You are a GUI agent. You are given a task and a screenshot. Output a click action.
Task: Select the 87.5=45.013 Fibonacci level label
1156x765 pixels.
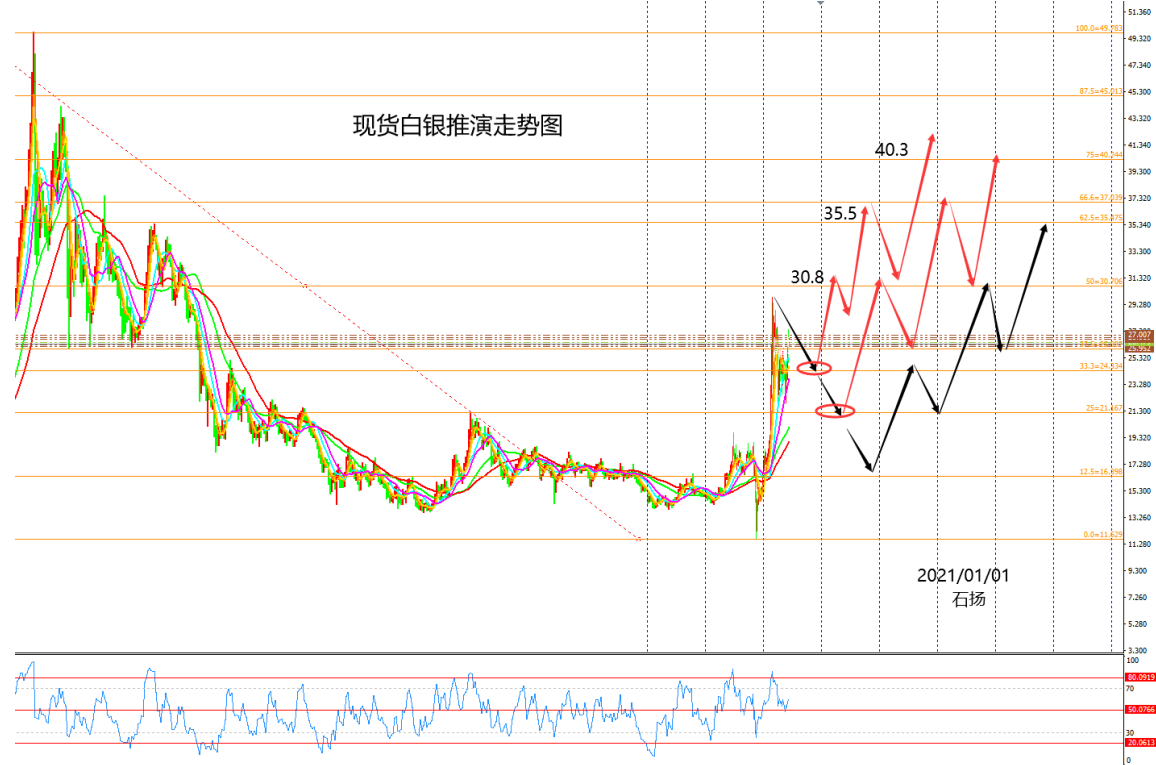(x=1100, y=91)
